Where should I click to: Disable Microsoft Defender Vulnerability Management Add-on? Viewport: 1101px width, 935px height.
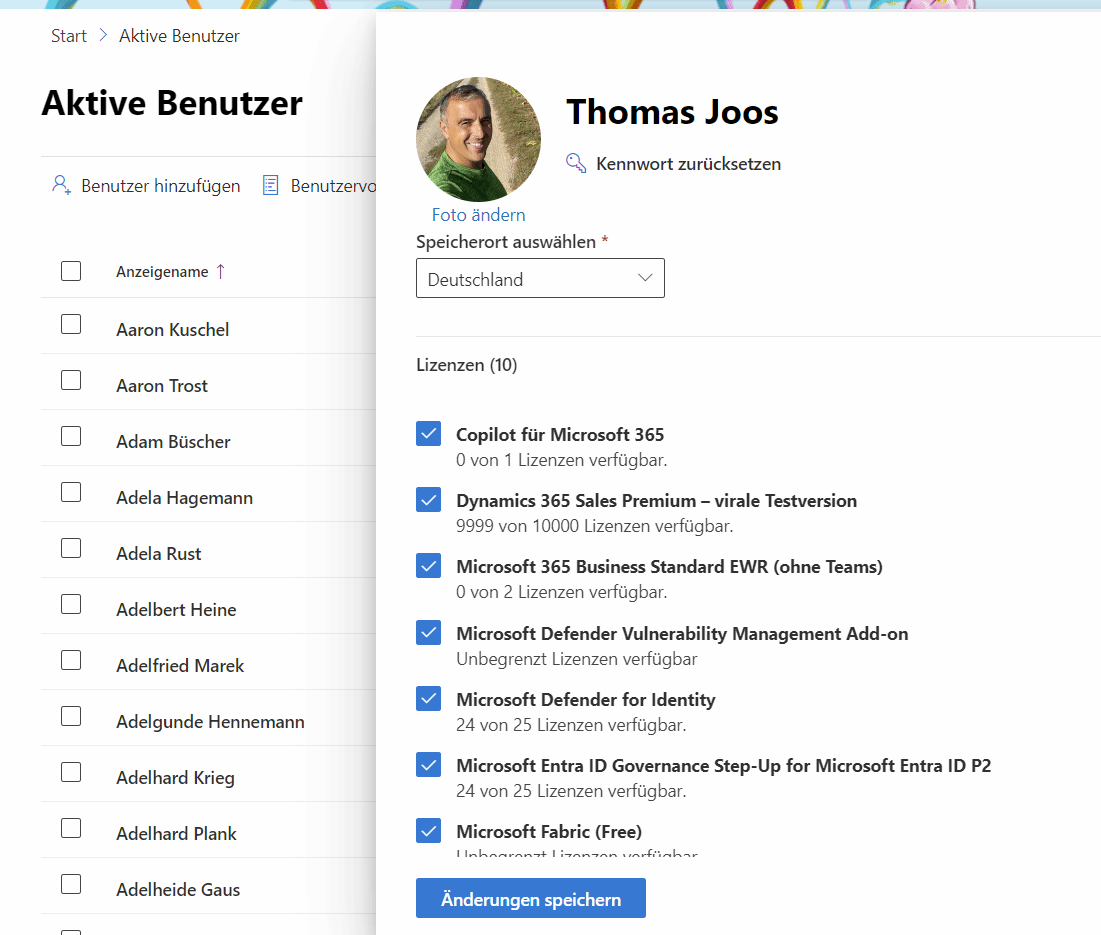(428, 632)
